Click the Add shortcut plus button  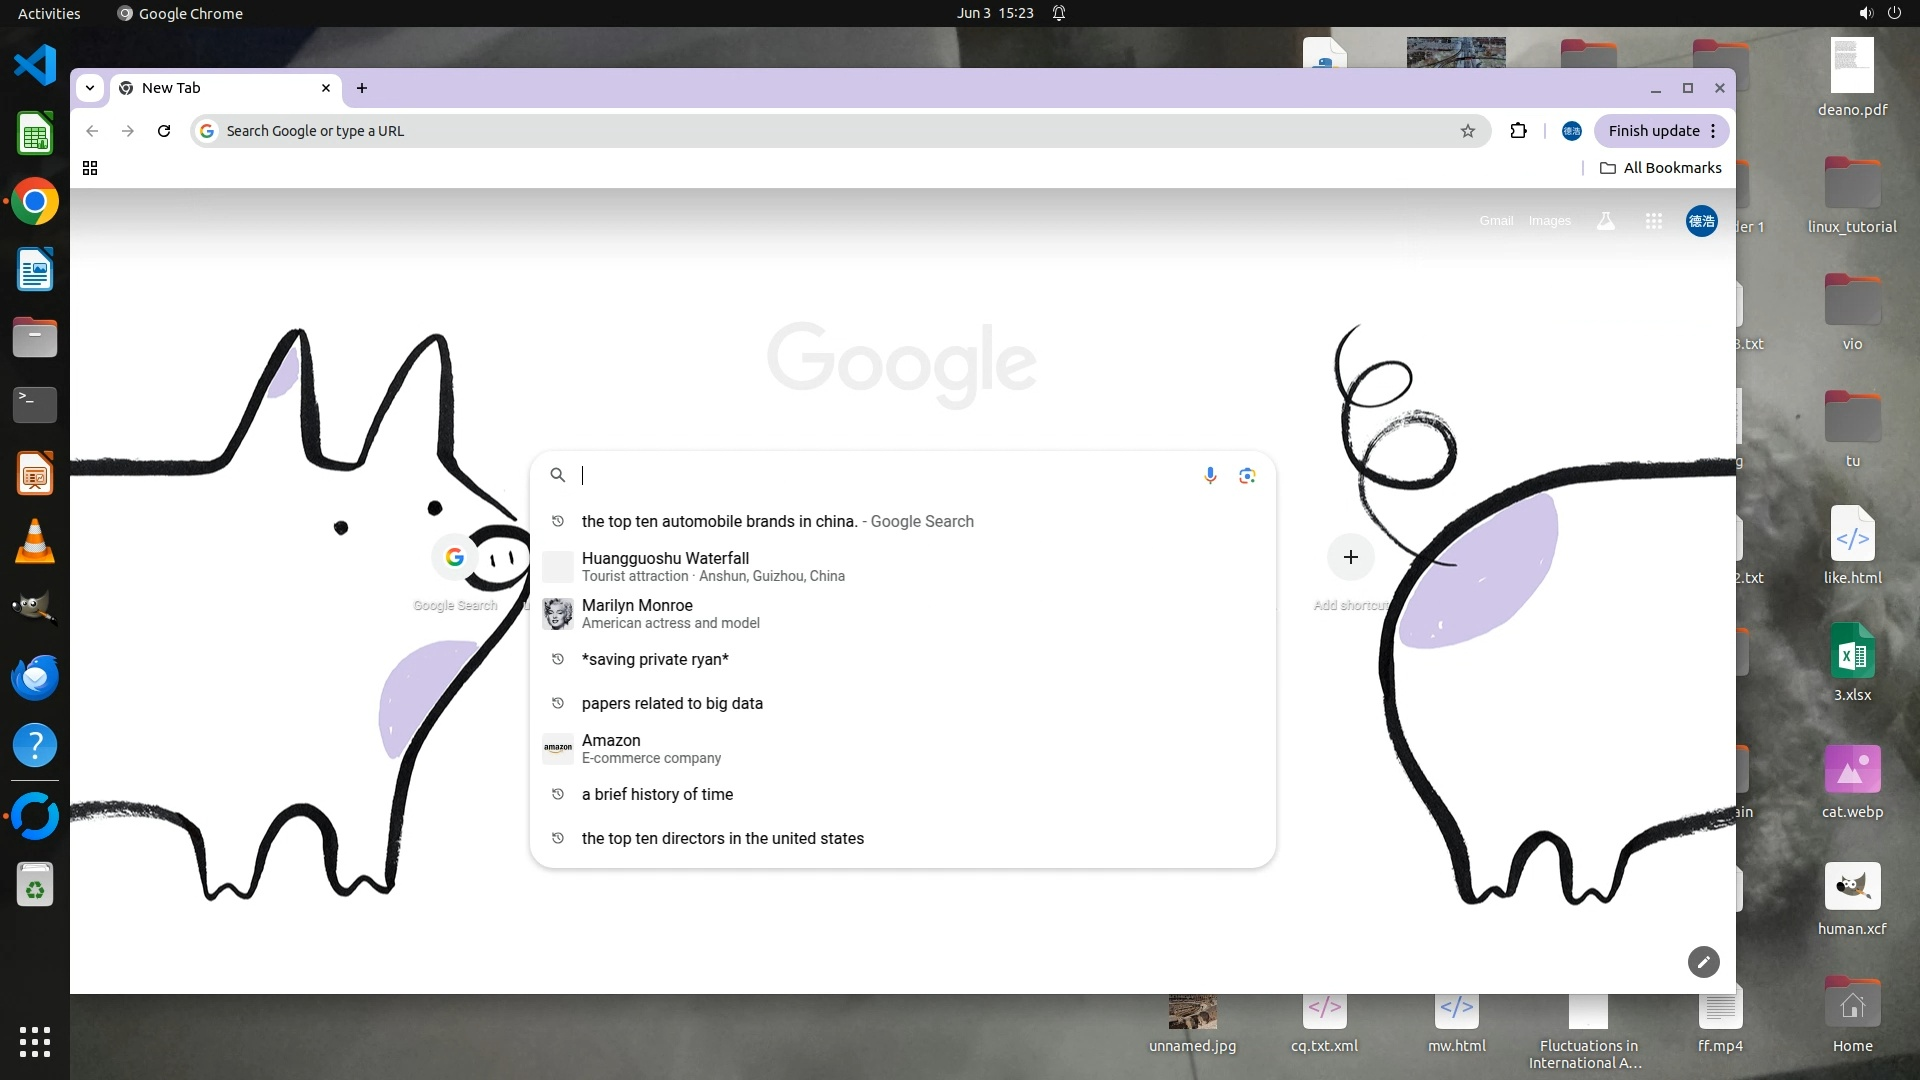1350,557
